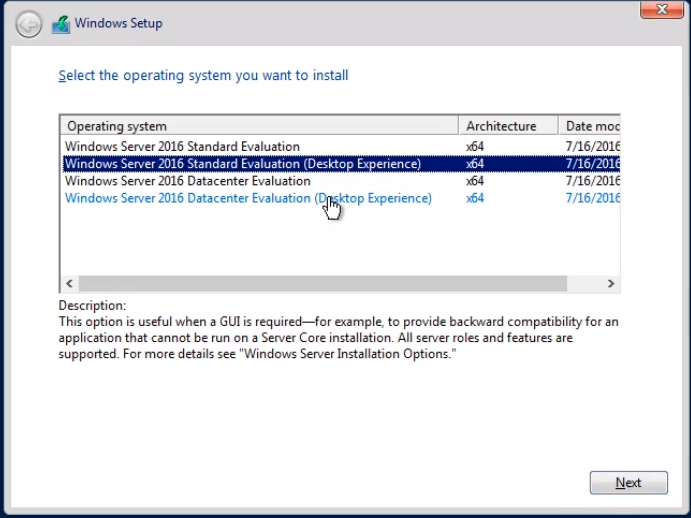The width and height of the screenshot is (691, 518).
Task: Choose Datacenter Evaluation (Desktop Experience) entry
Action: point(248,198)
